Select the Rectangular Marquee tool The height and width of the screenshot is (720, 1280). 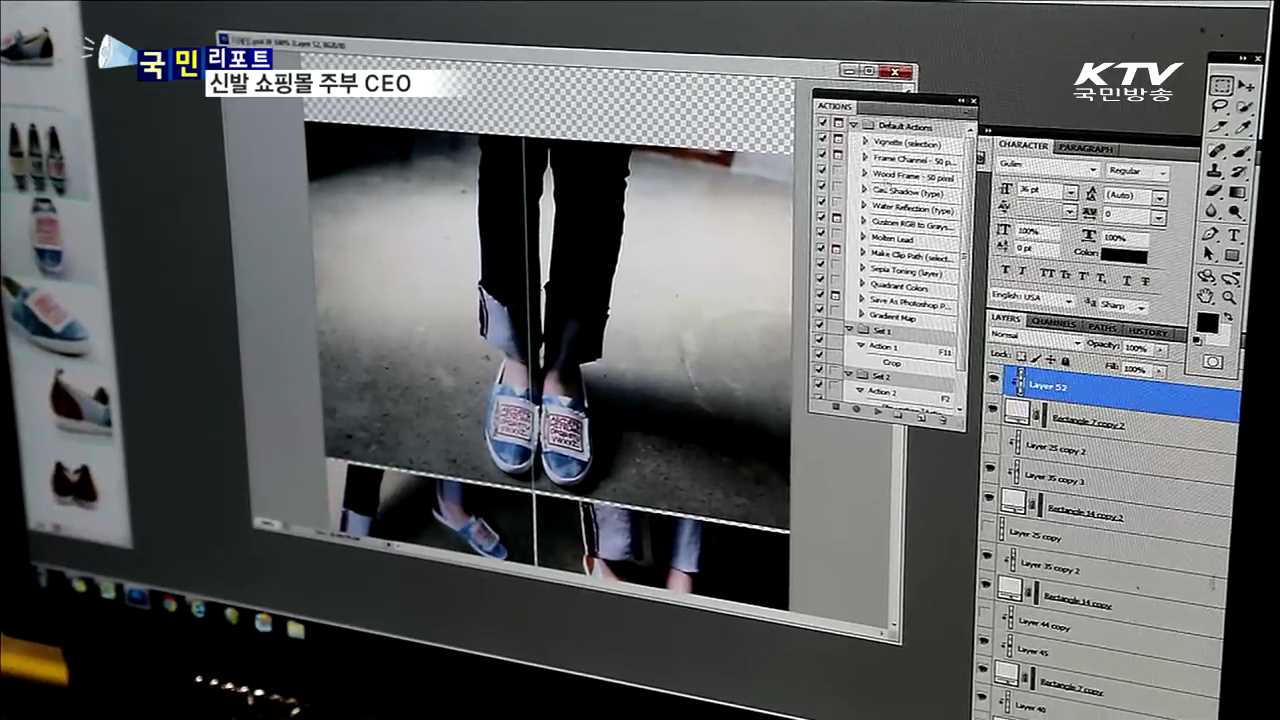[1221, 85]
